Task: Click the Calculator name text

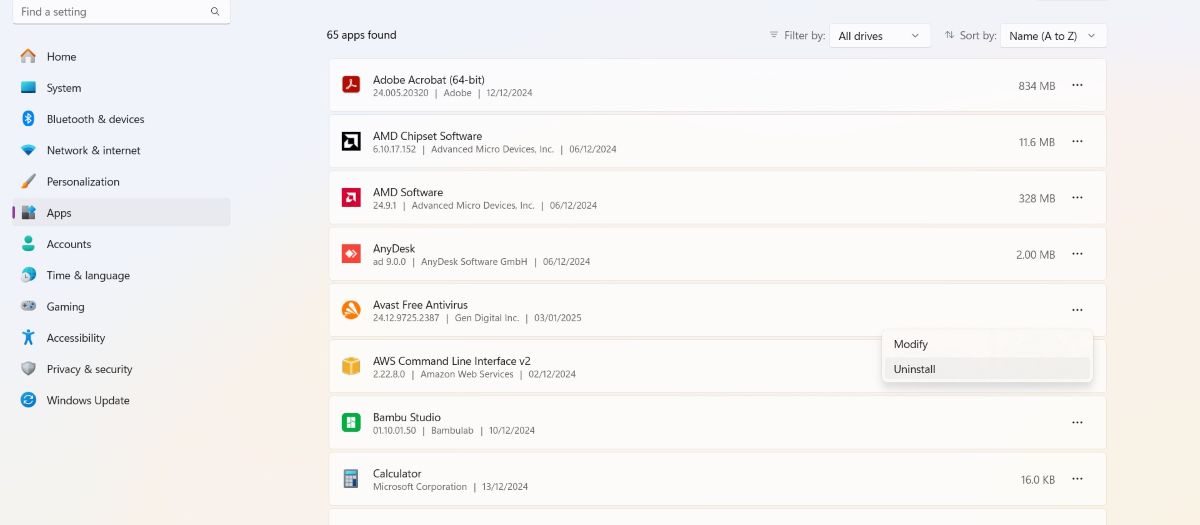Action: tap(397, 474)
